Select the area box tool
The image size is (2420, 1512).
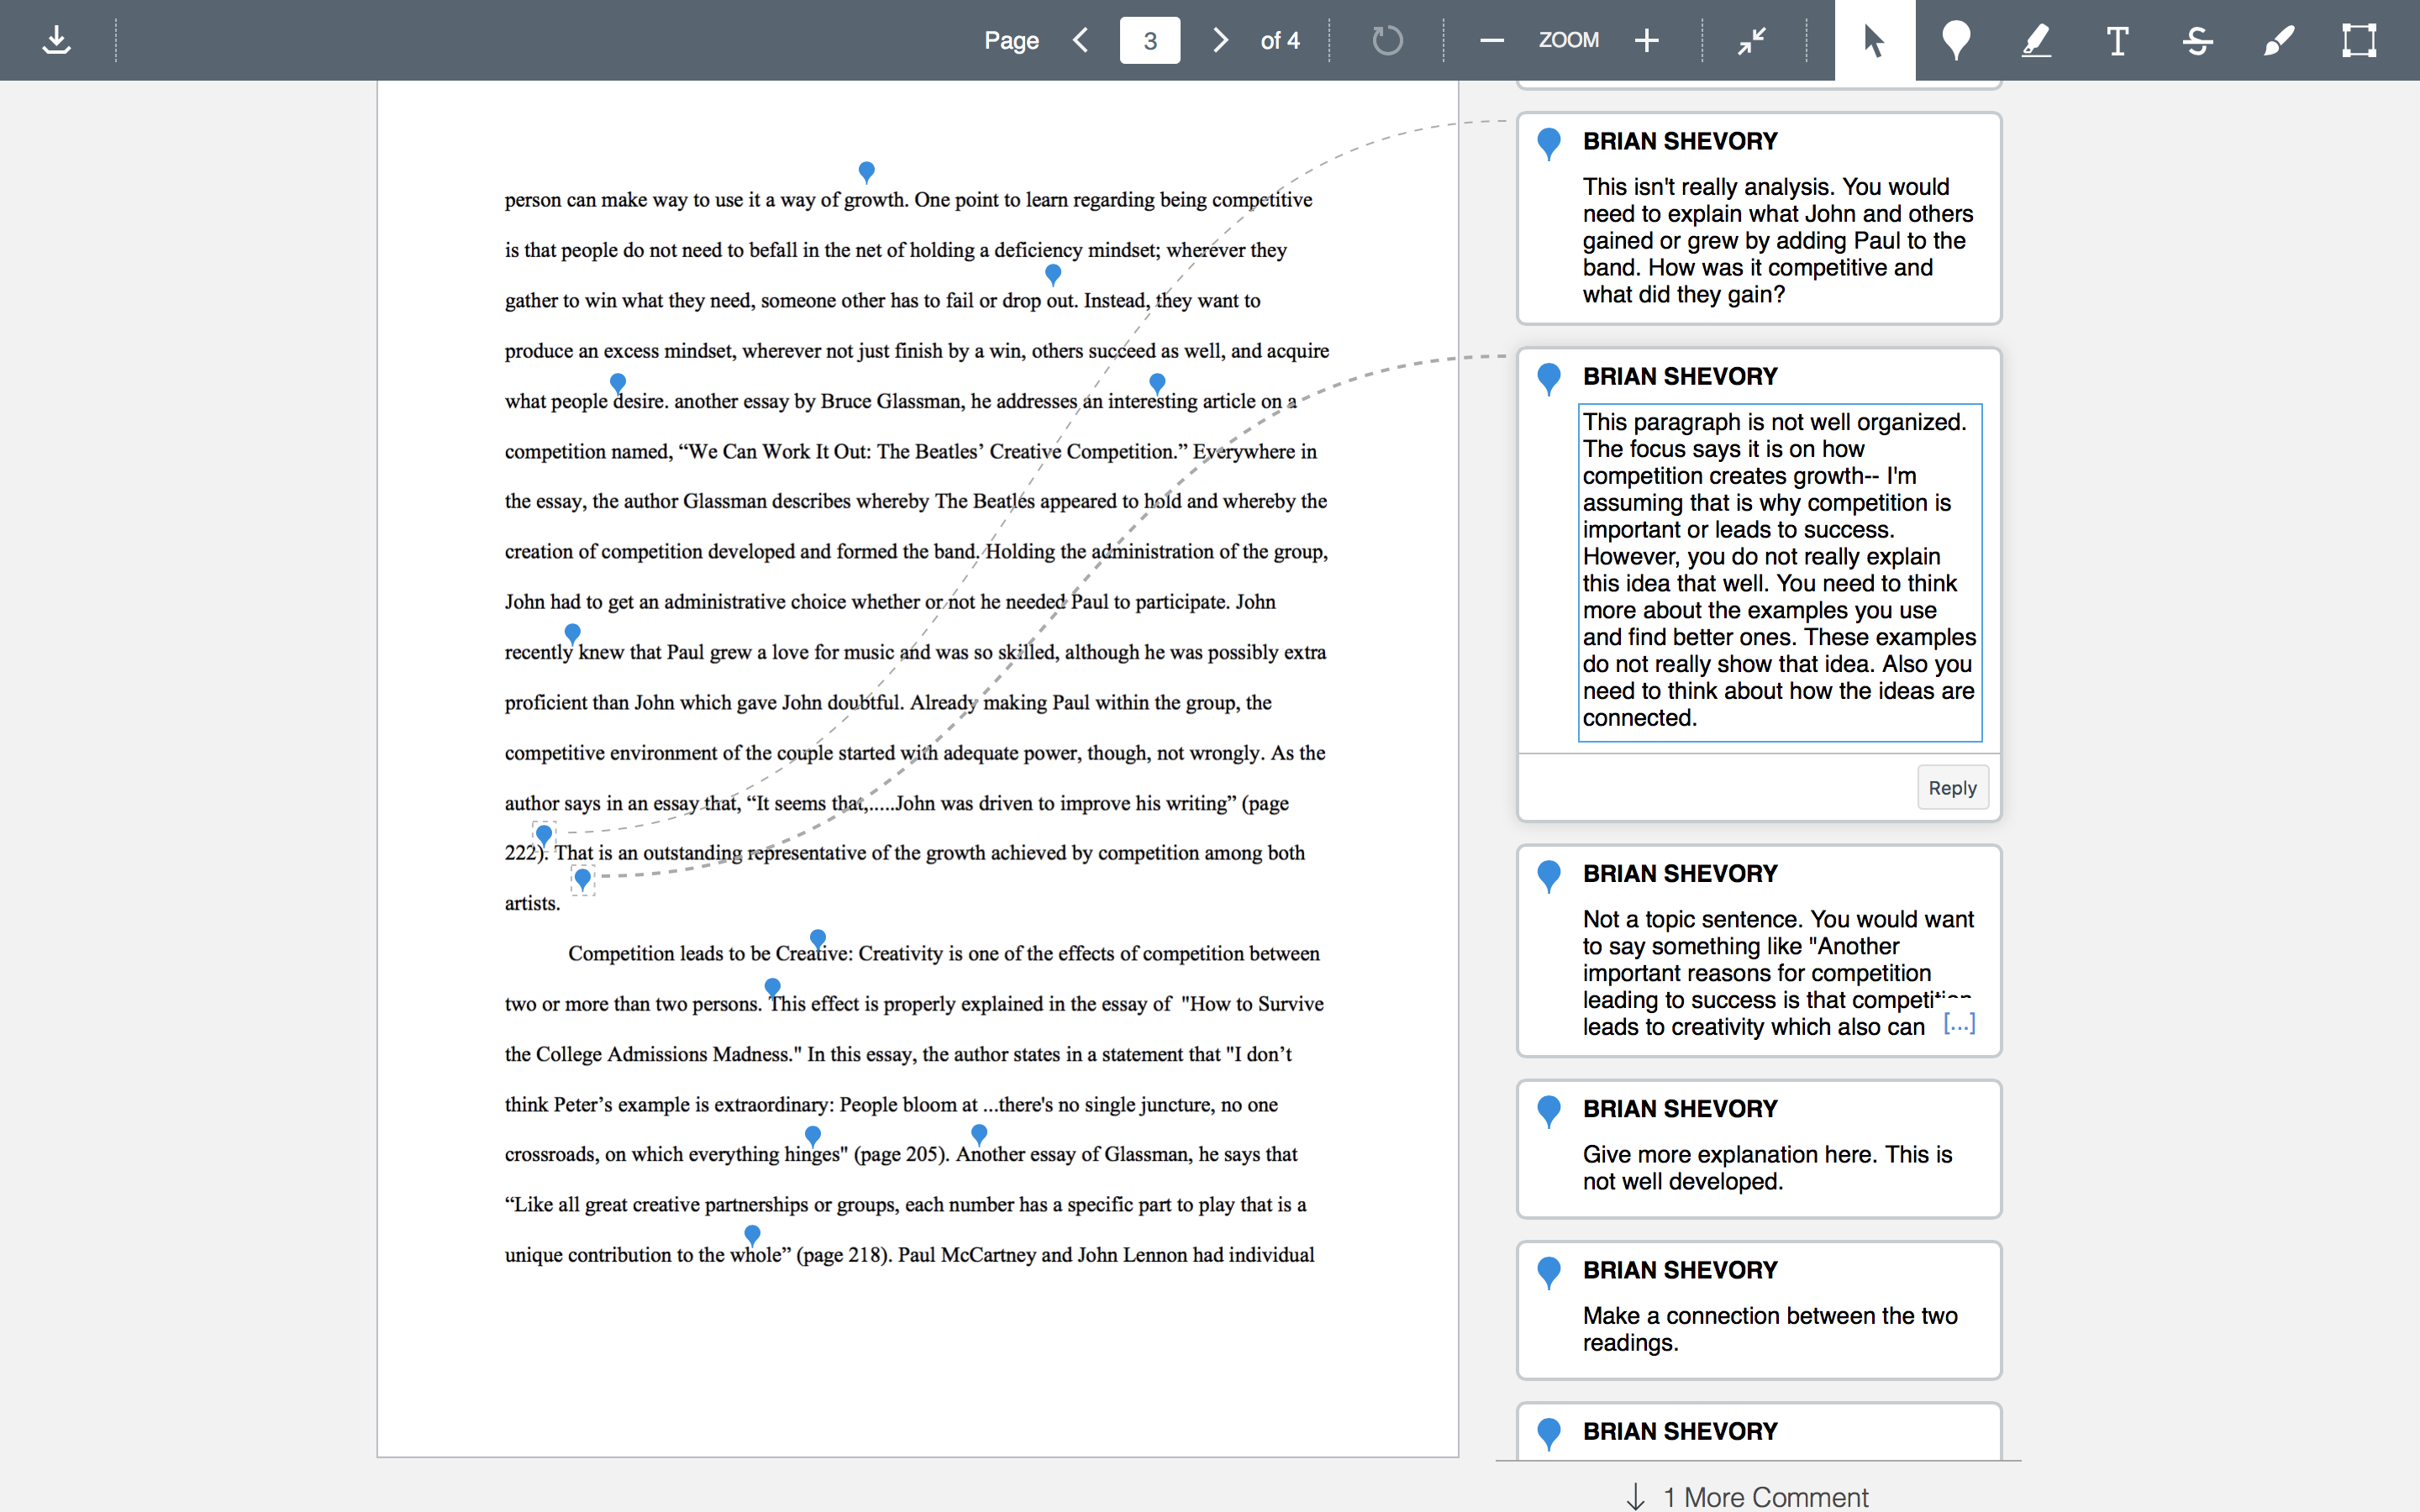(2359, 40)
